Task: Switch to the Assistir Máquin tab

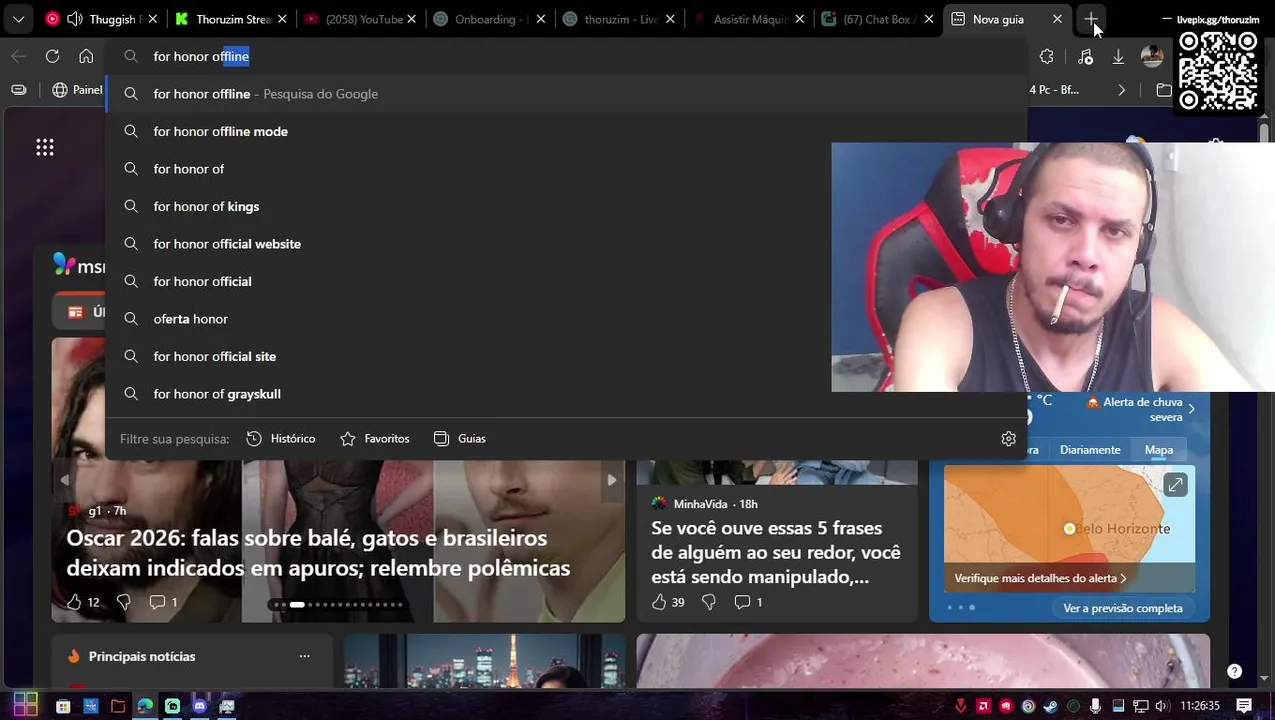Action: pyautogui.click(x=750, y=19)
